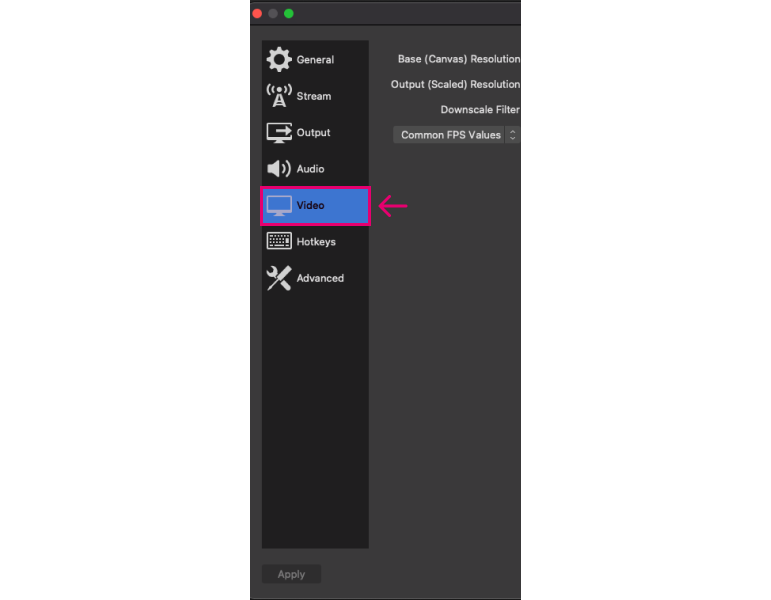Click the Output monitor-arrow icon
This screenshot has height=600, width=771.
point(279,133)
